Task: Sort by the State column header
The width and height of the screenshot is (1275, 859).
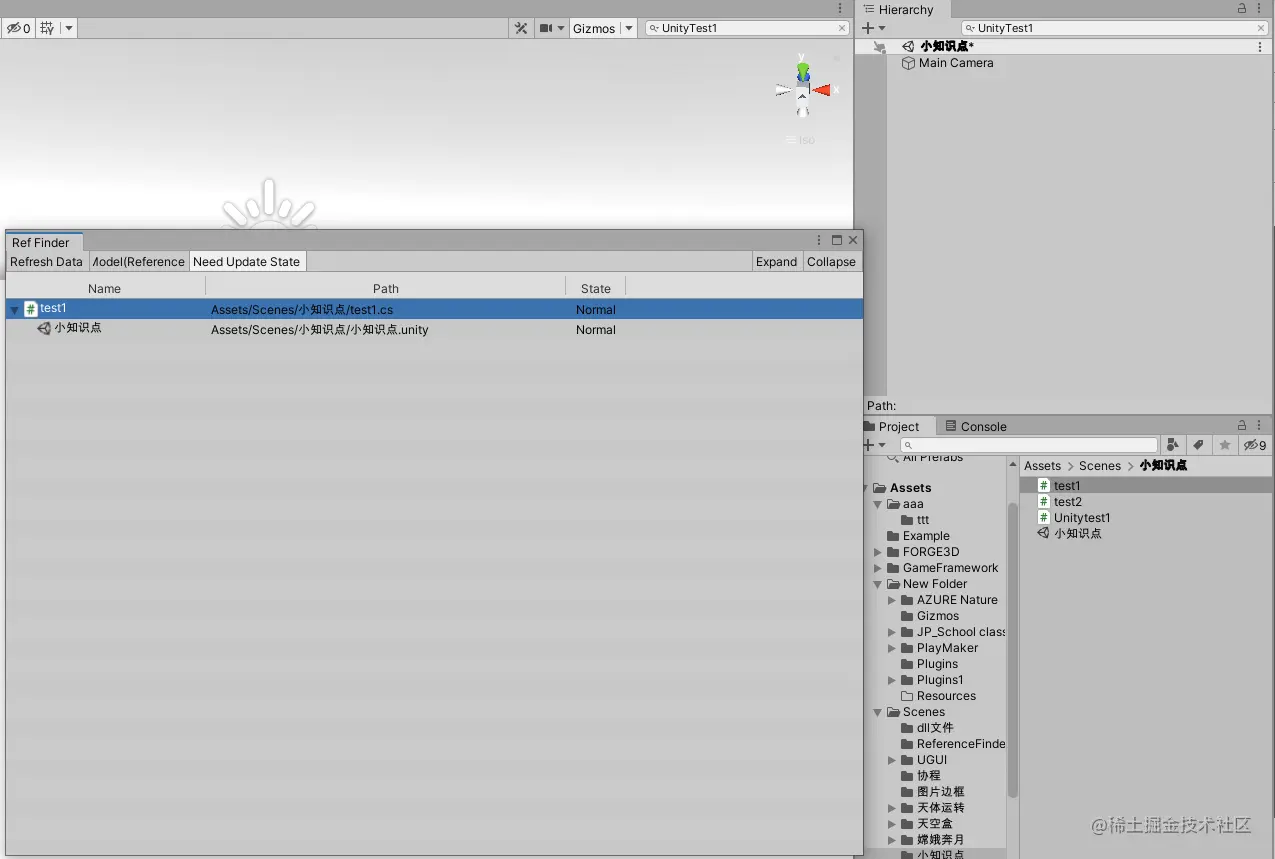Action: pyautogui.click(x=596, y=288)
